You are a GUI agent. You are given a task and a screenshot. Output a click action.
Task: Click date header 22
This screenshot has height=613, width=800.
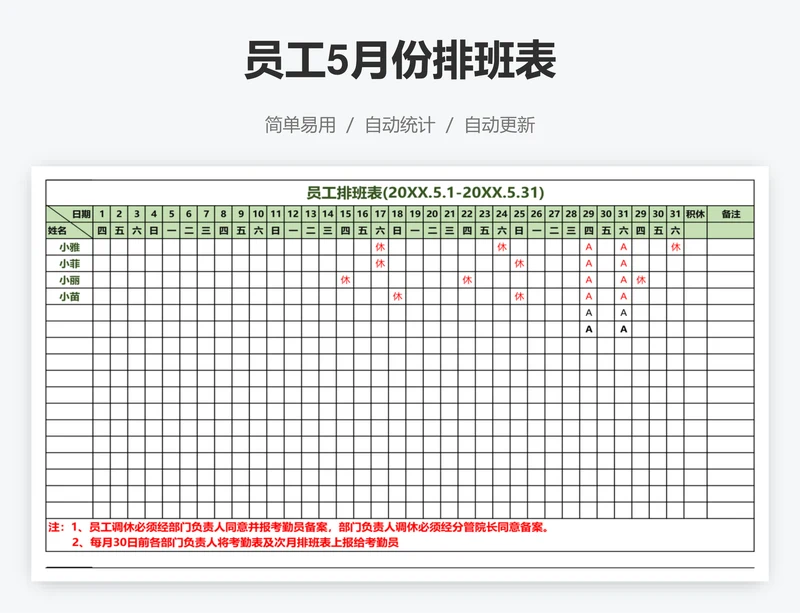(467, 214)
